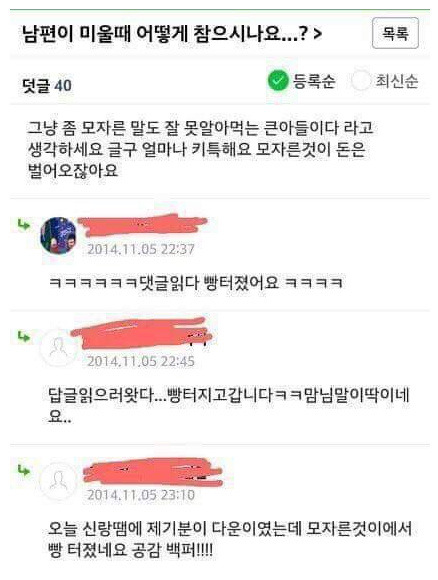Click reply arrow icon of 22:37 comment
This screenshot has height=580, width=438.
point(24,225)
